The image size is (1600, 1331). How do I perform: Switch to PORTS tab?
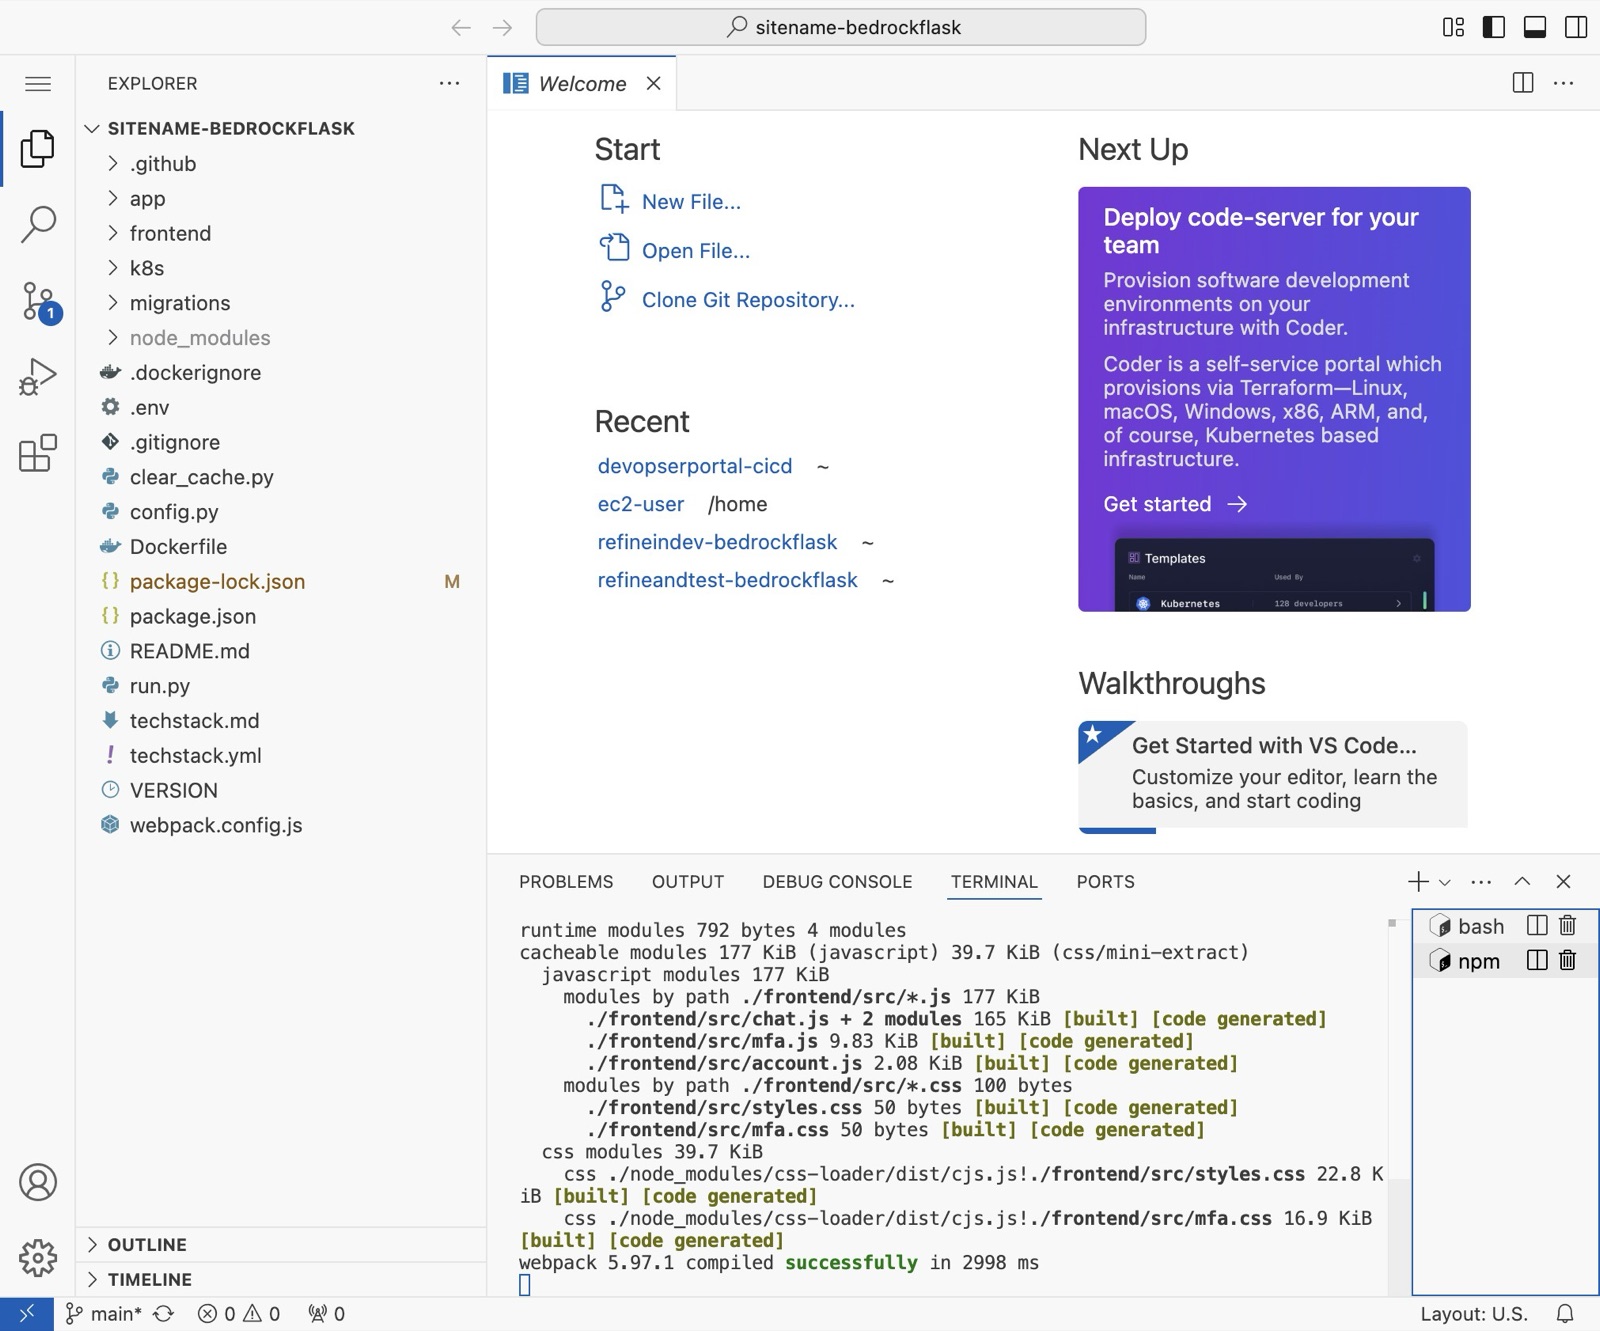pyautogui.click(x=1105, y=881)
